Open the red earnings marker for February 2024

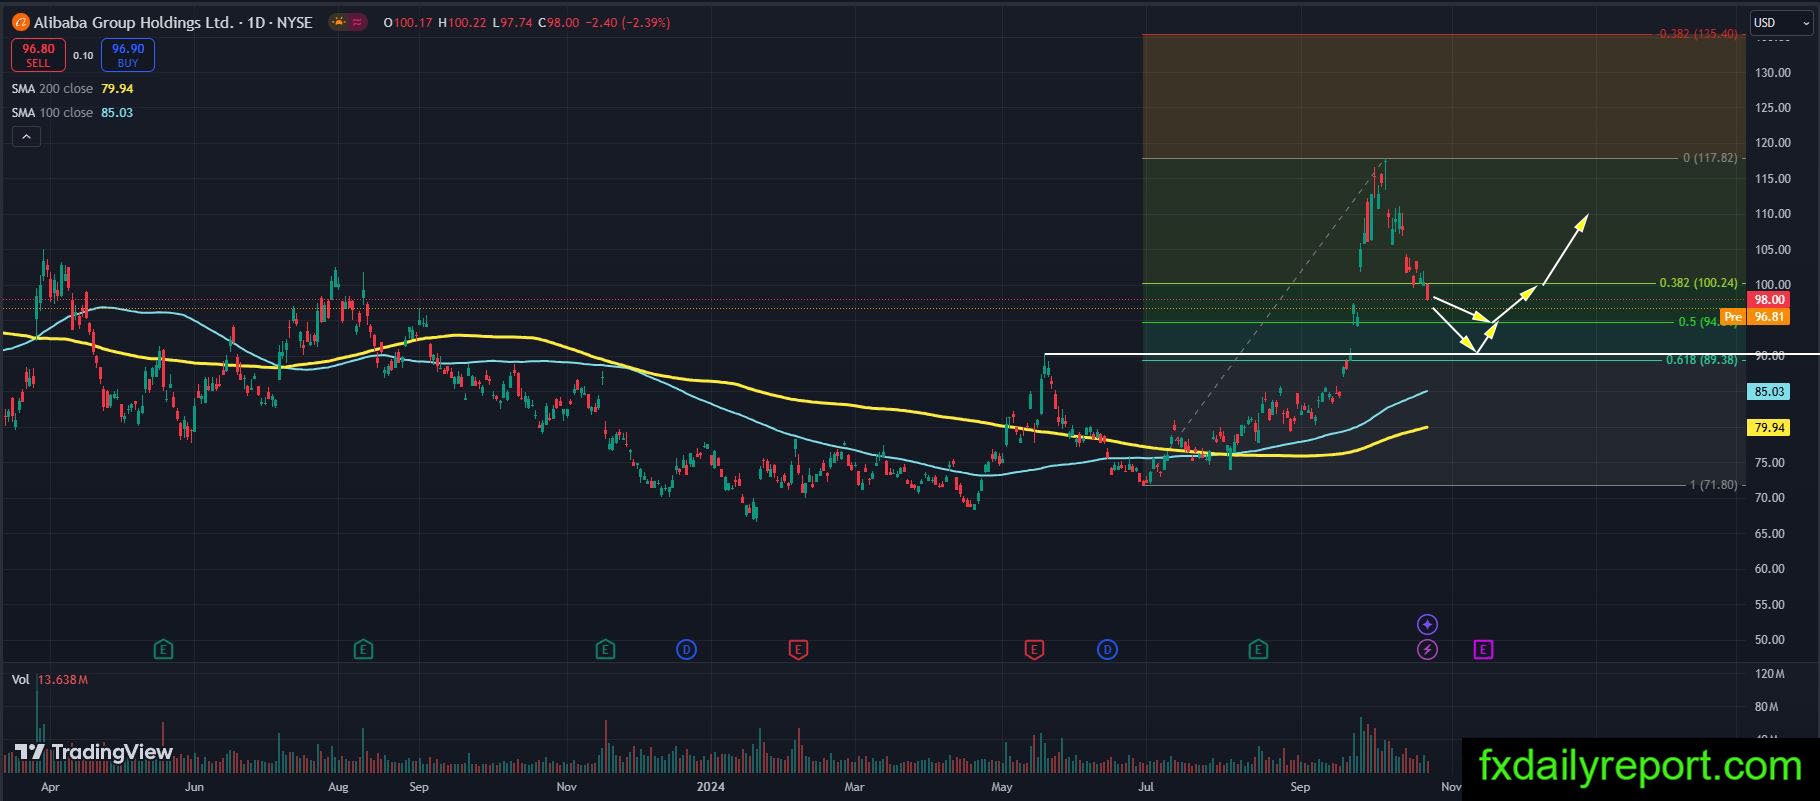point(798,650)
